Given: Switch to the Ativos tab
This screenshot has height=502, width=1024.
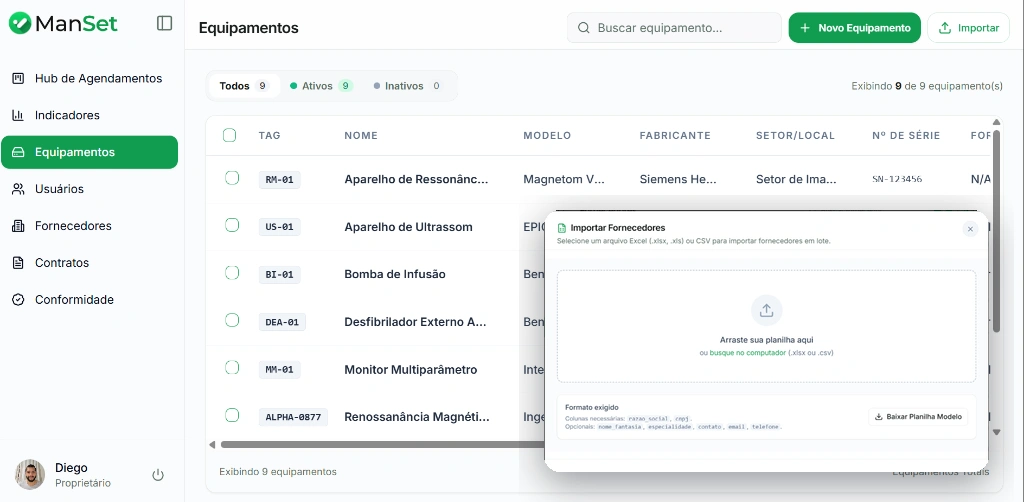Looking at the screenshot, I should (x=321, y=86).
